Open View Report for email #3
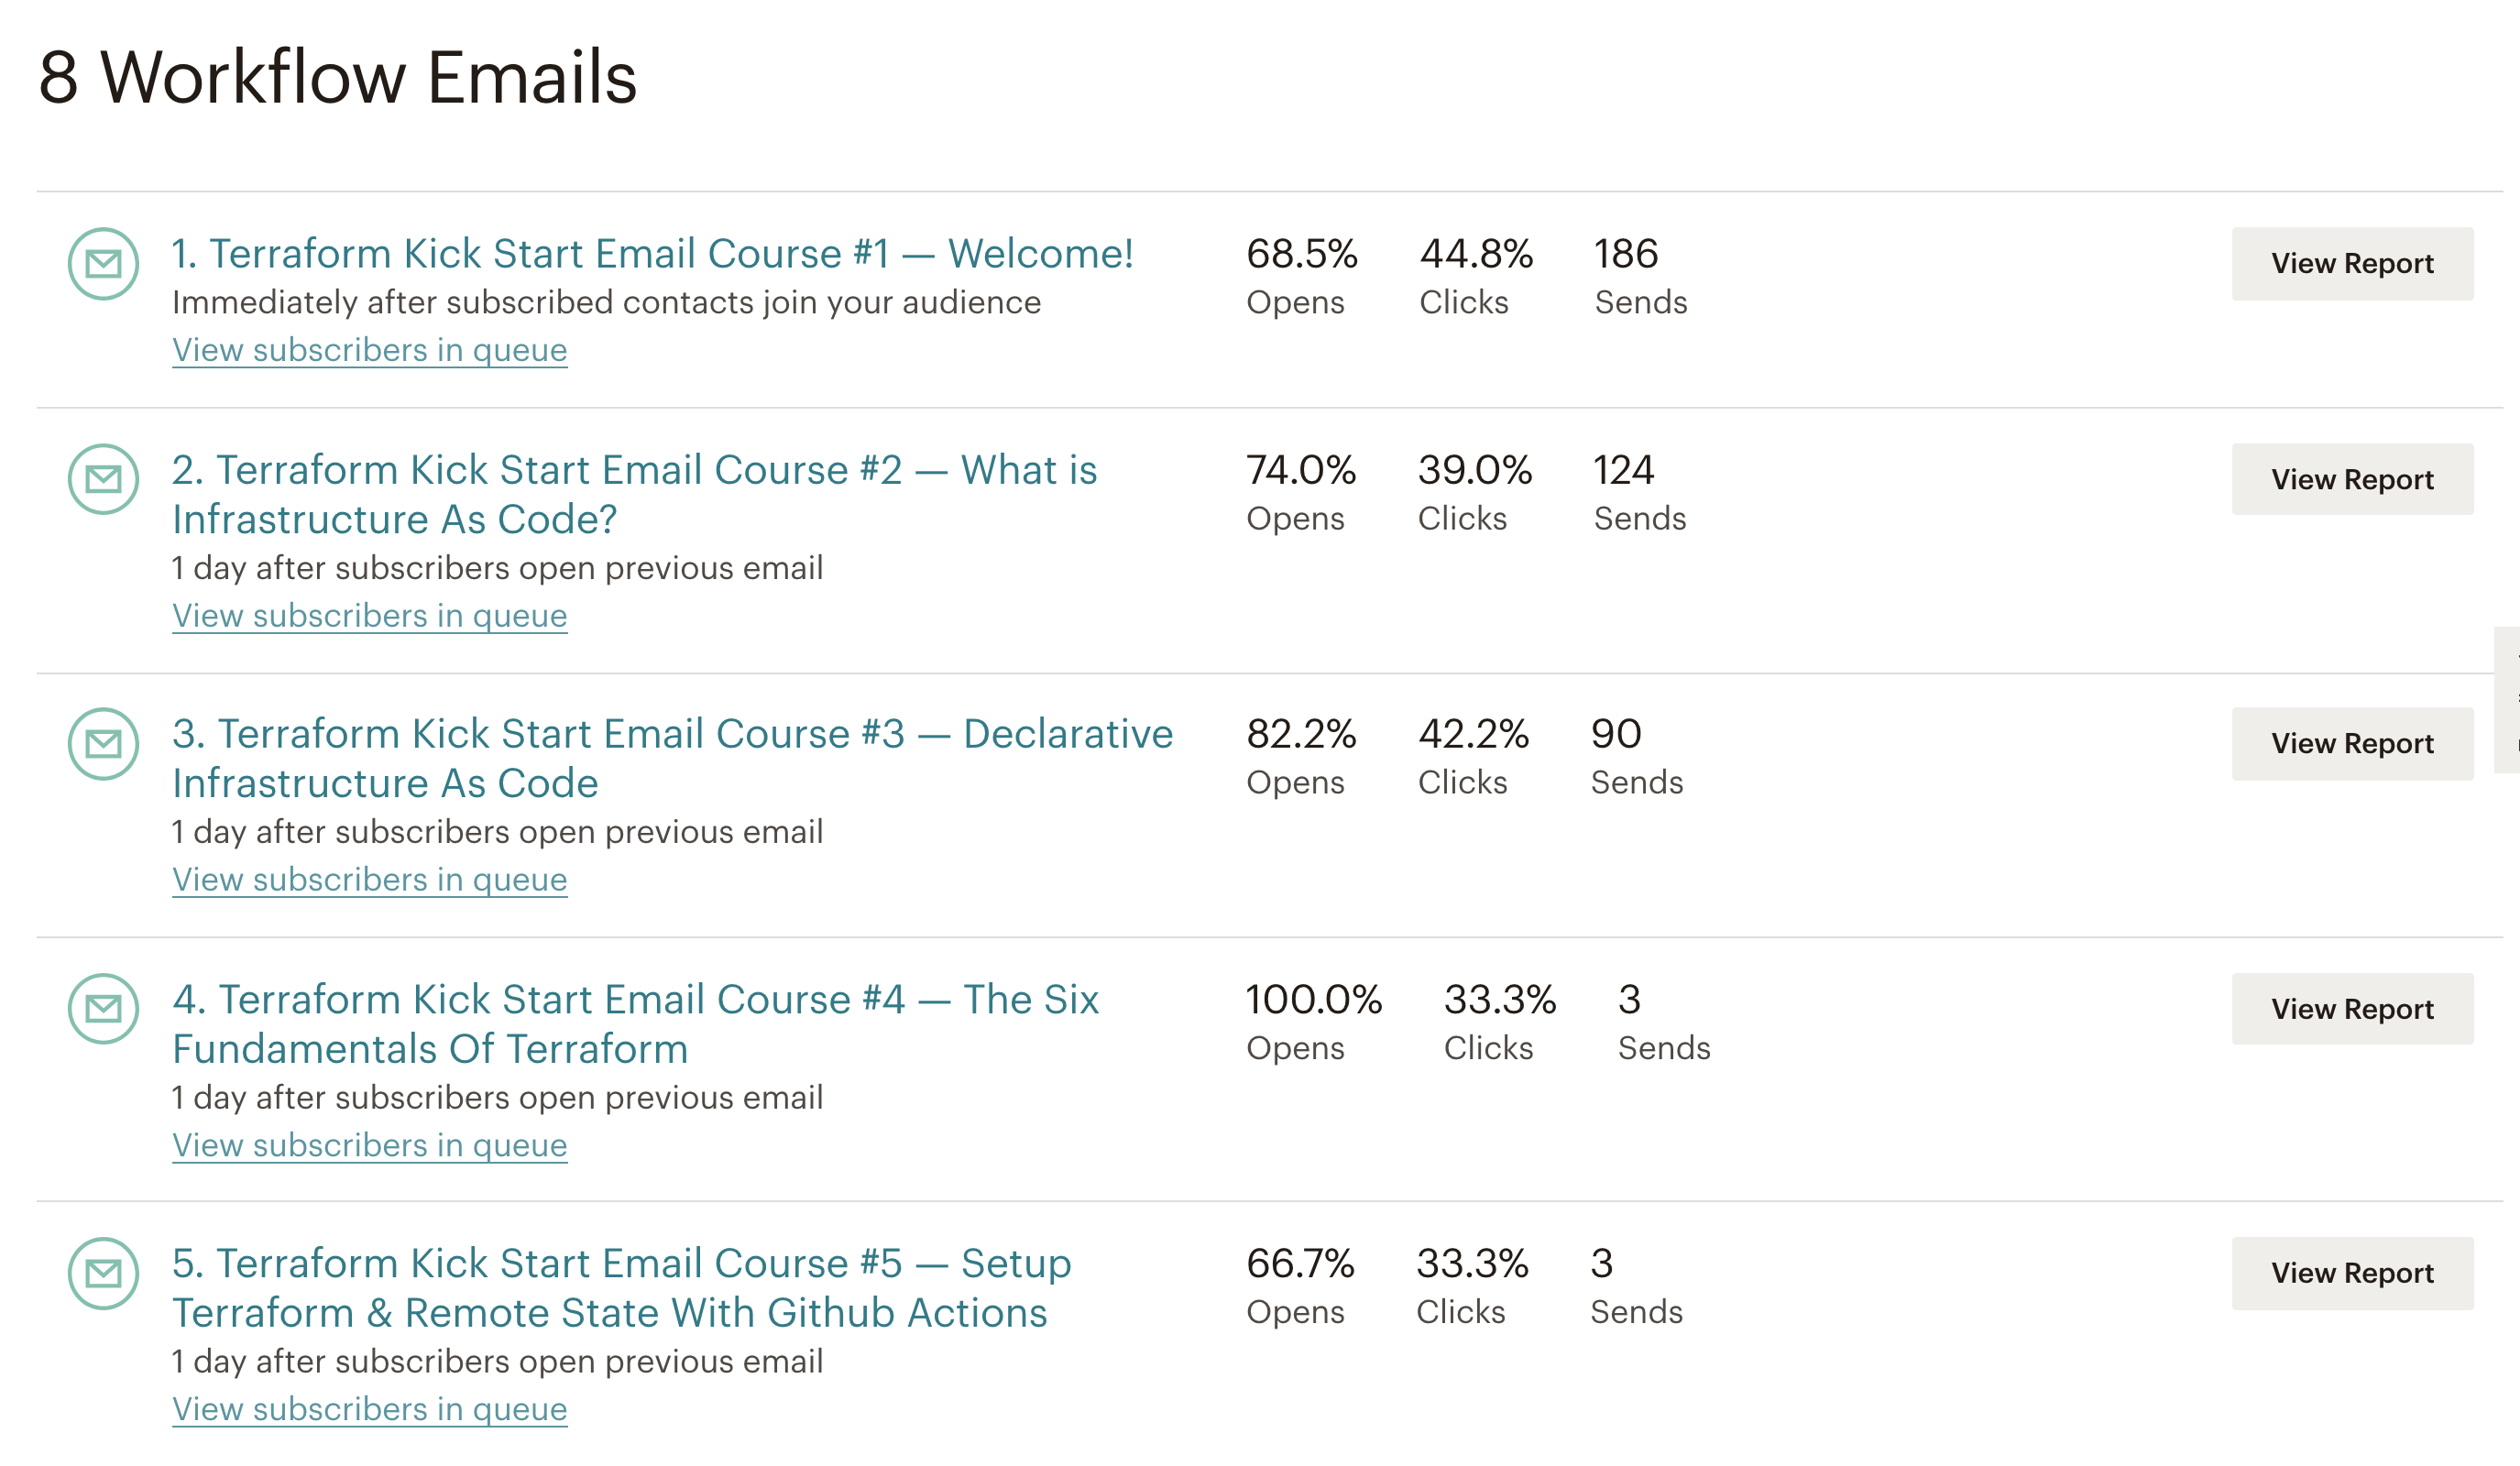 coord(2351,744)
